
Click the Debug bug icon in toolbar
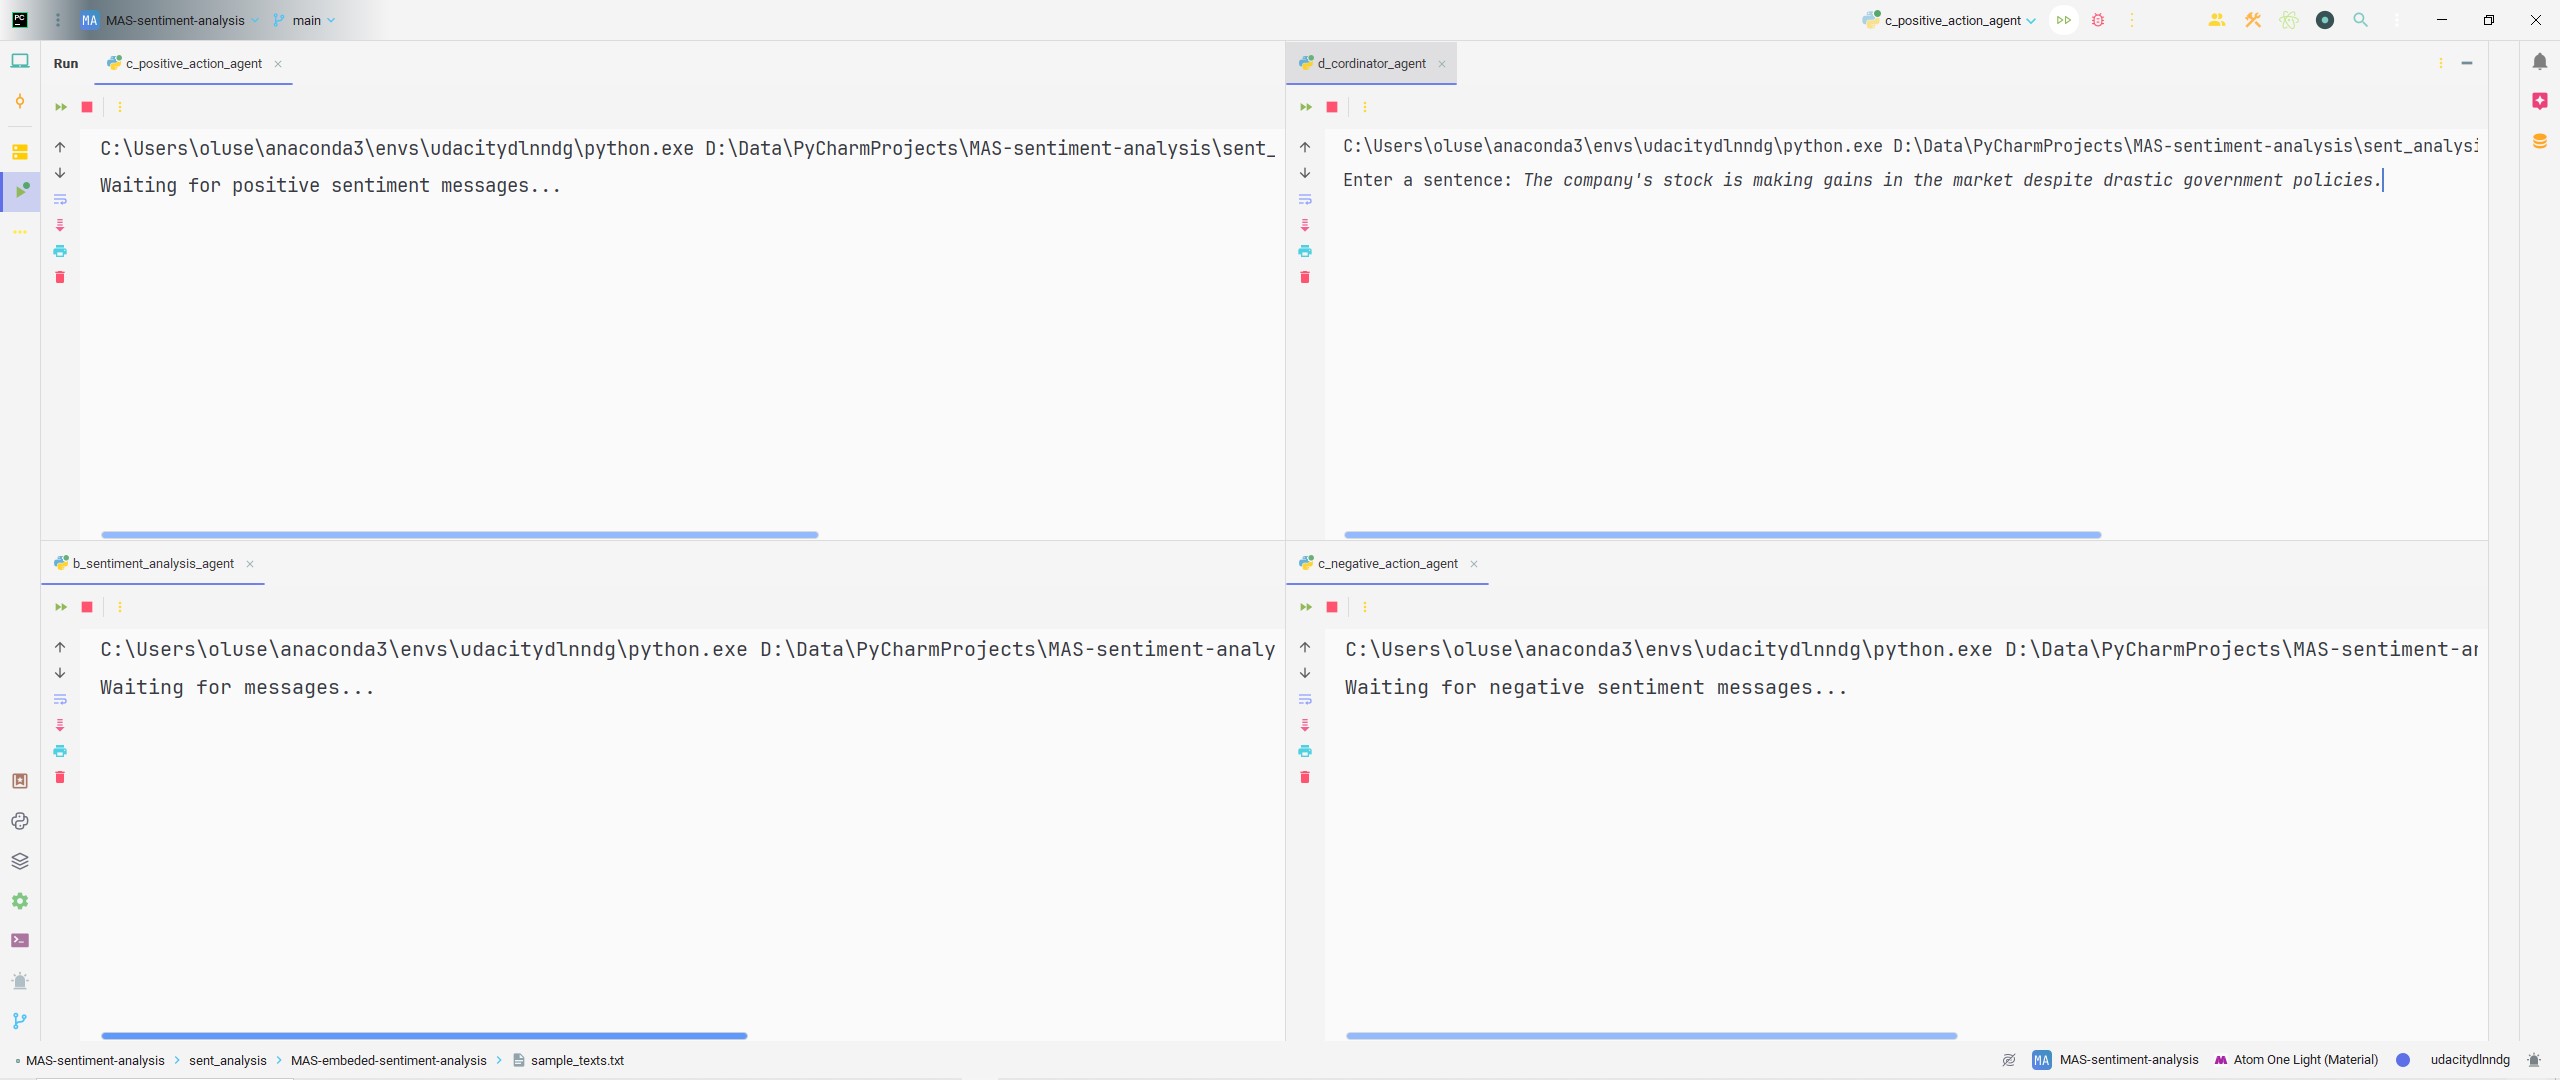click(x=2098, y=20)
